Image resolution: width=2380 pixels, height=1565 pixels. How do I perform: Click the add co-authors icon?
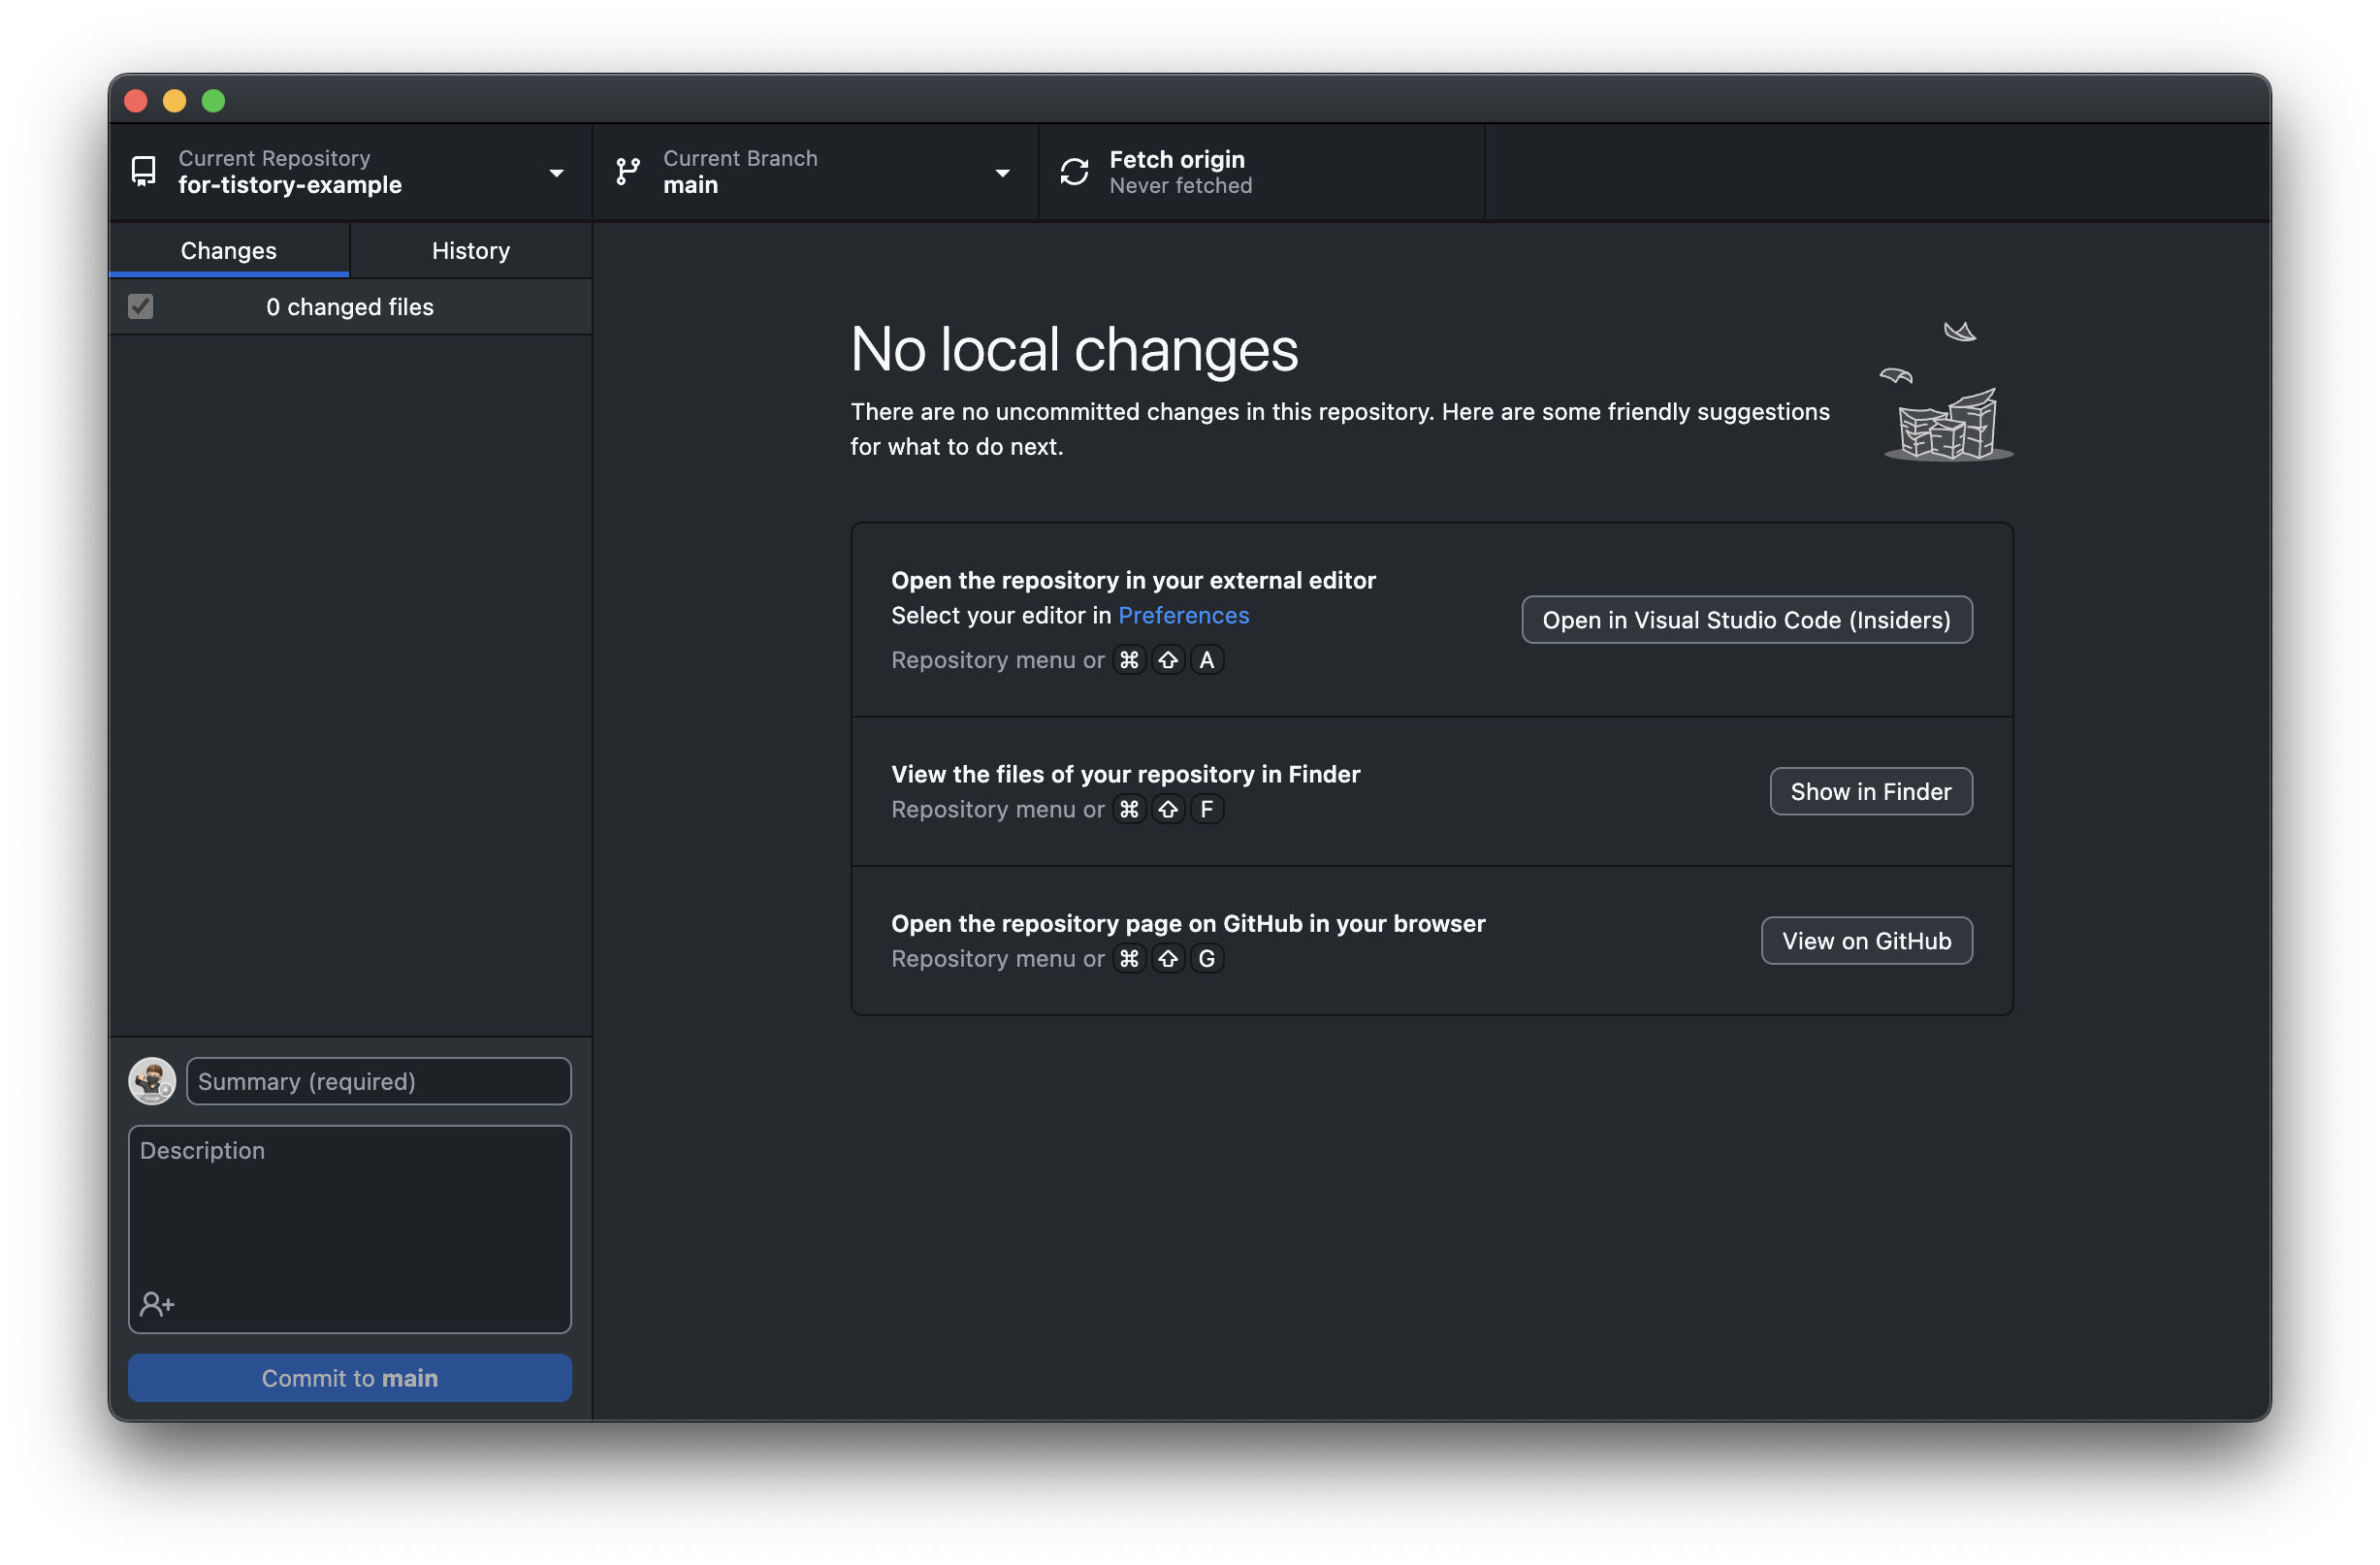[x=157, y=1303]
